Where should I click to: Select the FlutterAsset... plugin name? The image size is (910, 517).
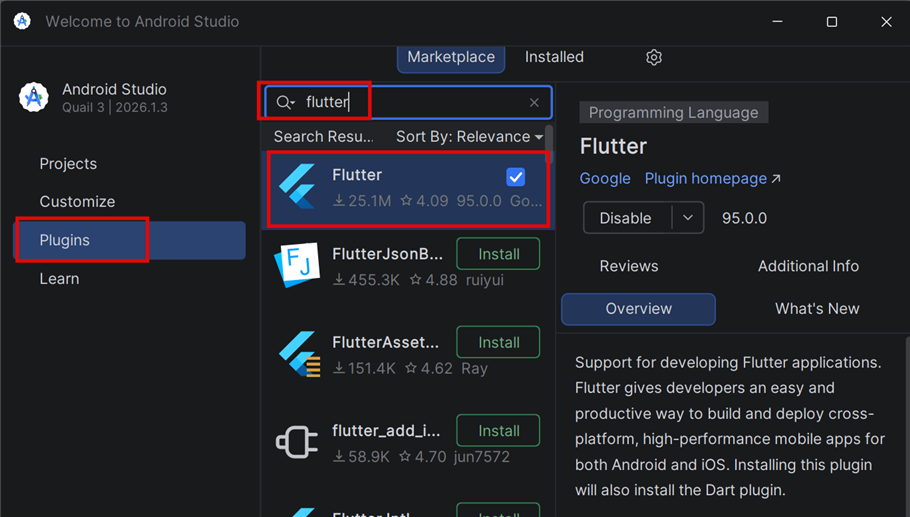coord(385,342)
